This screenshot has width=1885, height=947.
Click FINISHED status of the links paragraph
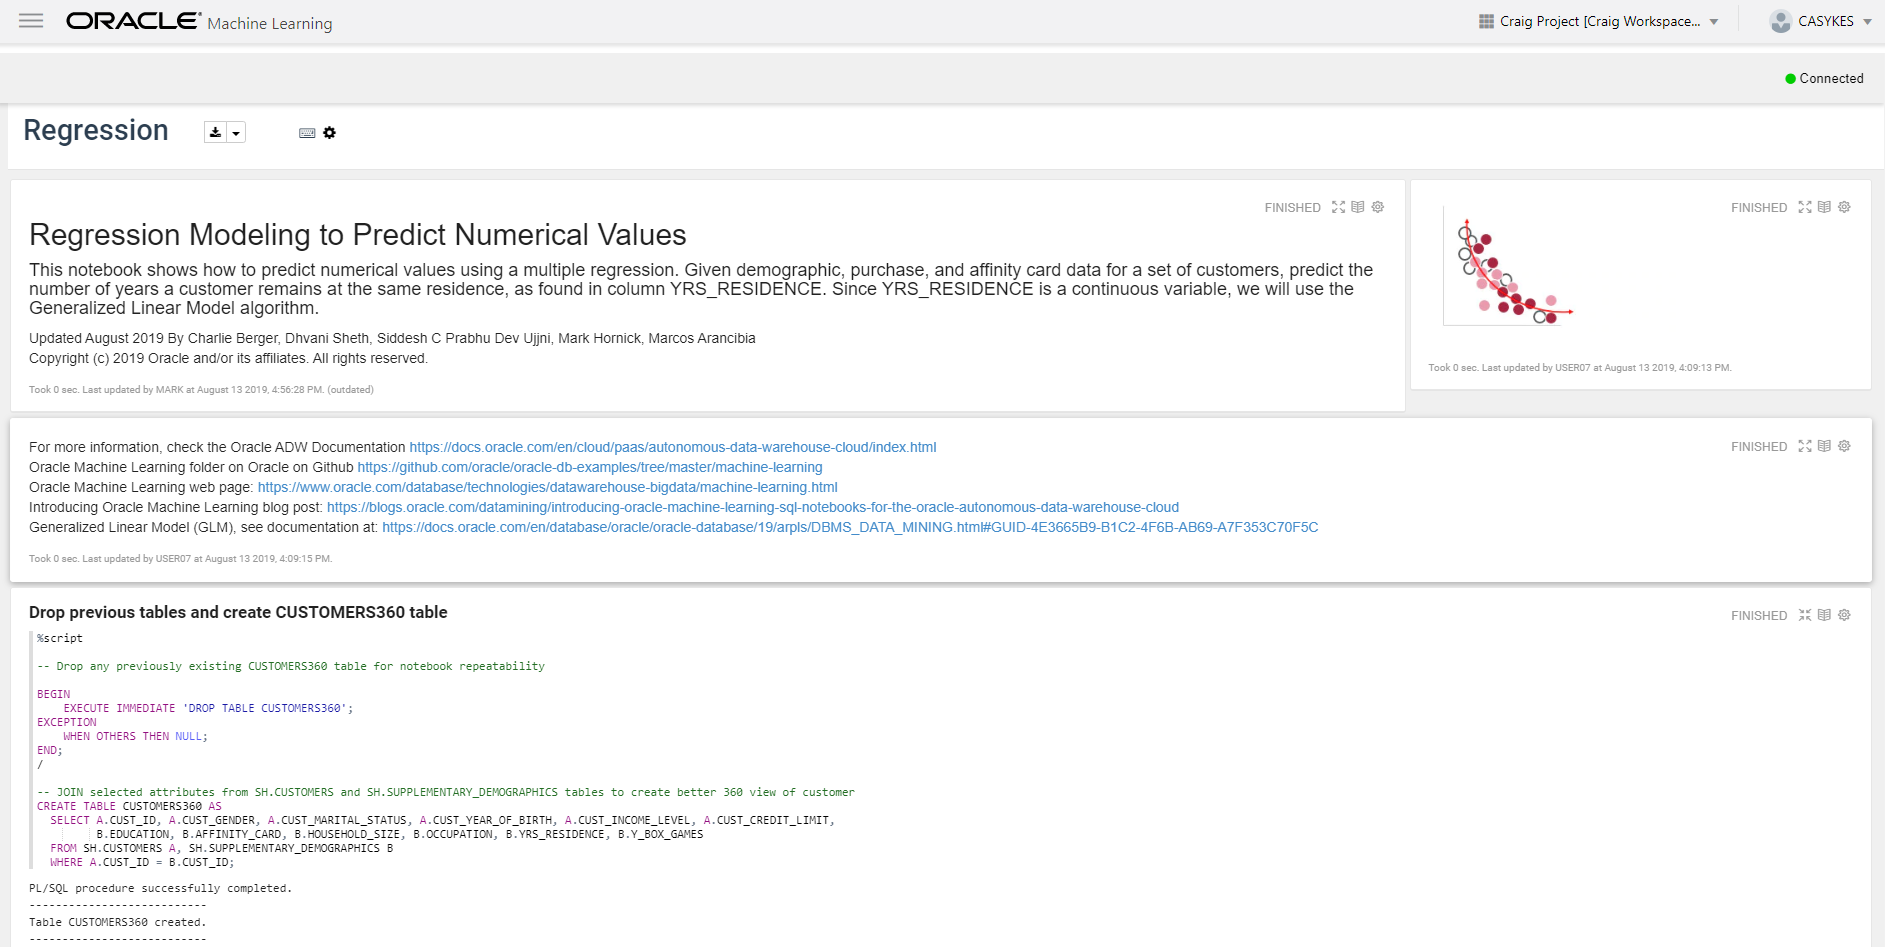tap(1759, 447)
